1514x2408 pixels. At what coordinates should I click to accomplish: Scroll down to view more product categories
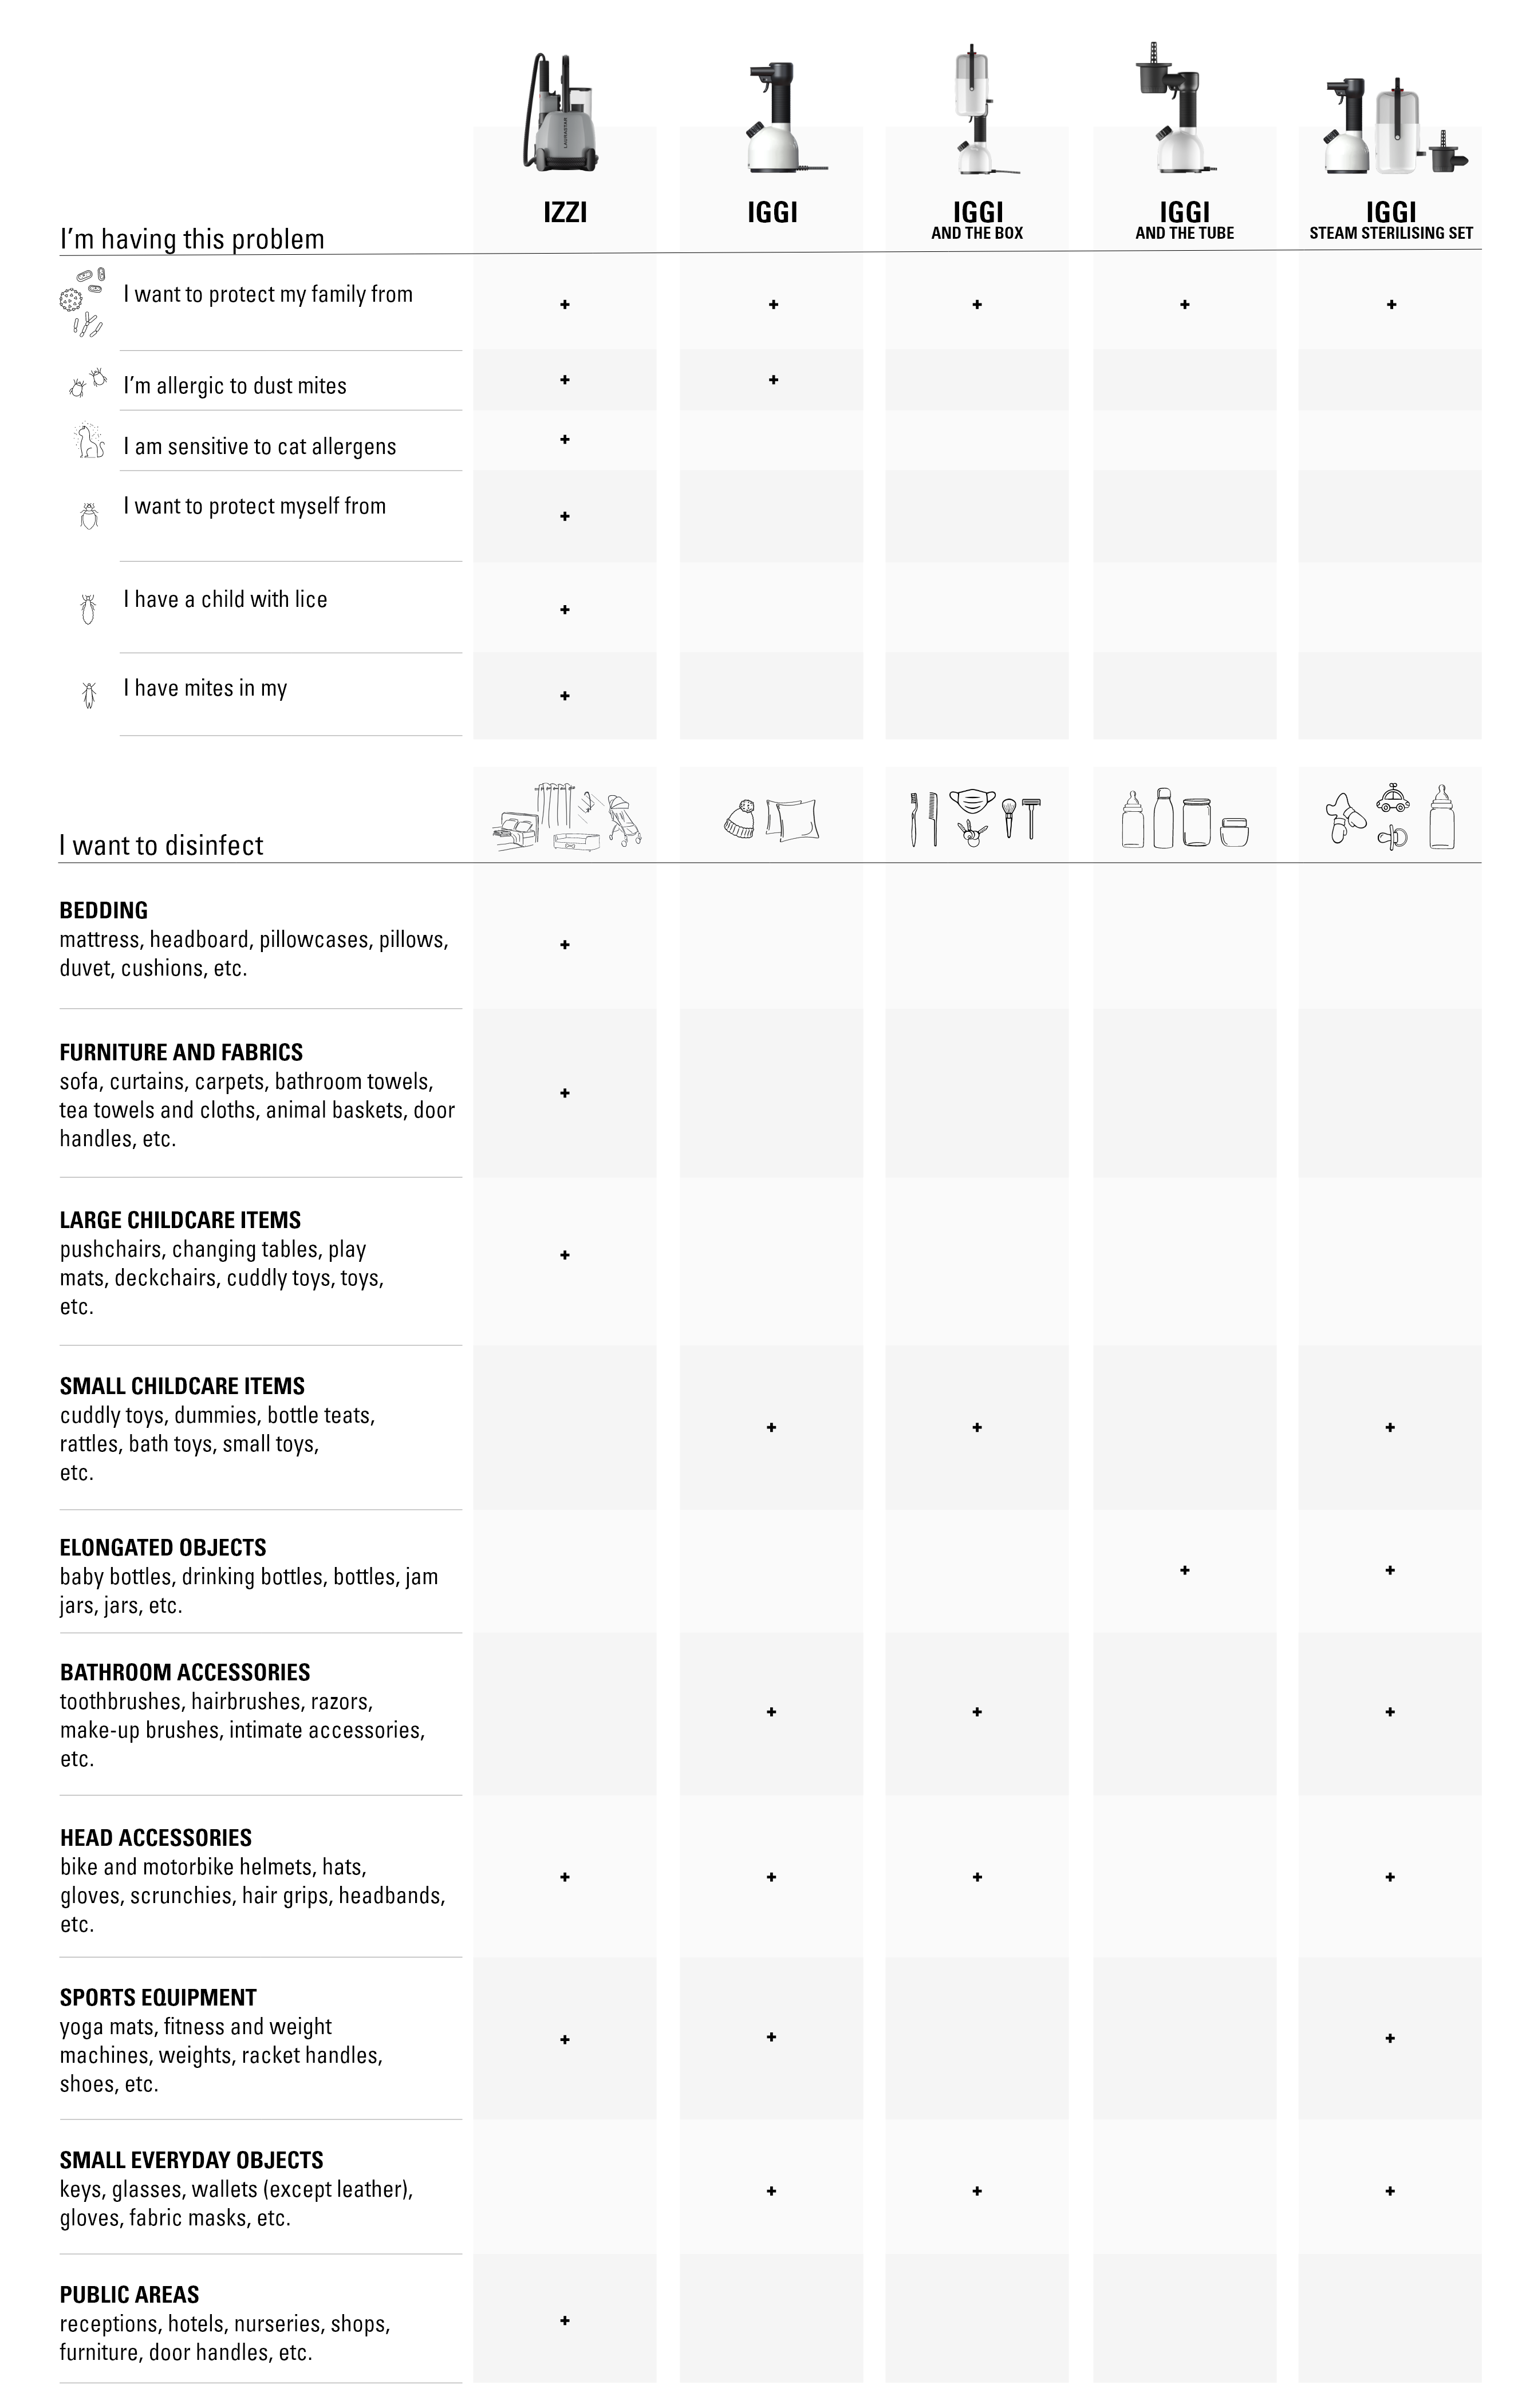pyautogui.click(x=757, y=2389)
